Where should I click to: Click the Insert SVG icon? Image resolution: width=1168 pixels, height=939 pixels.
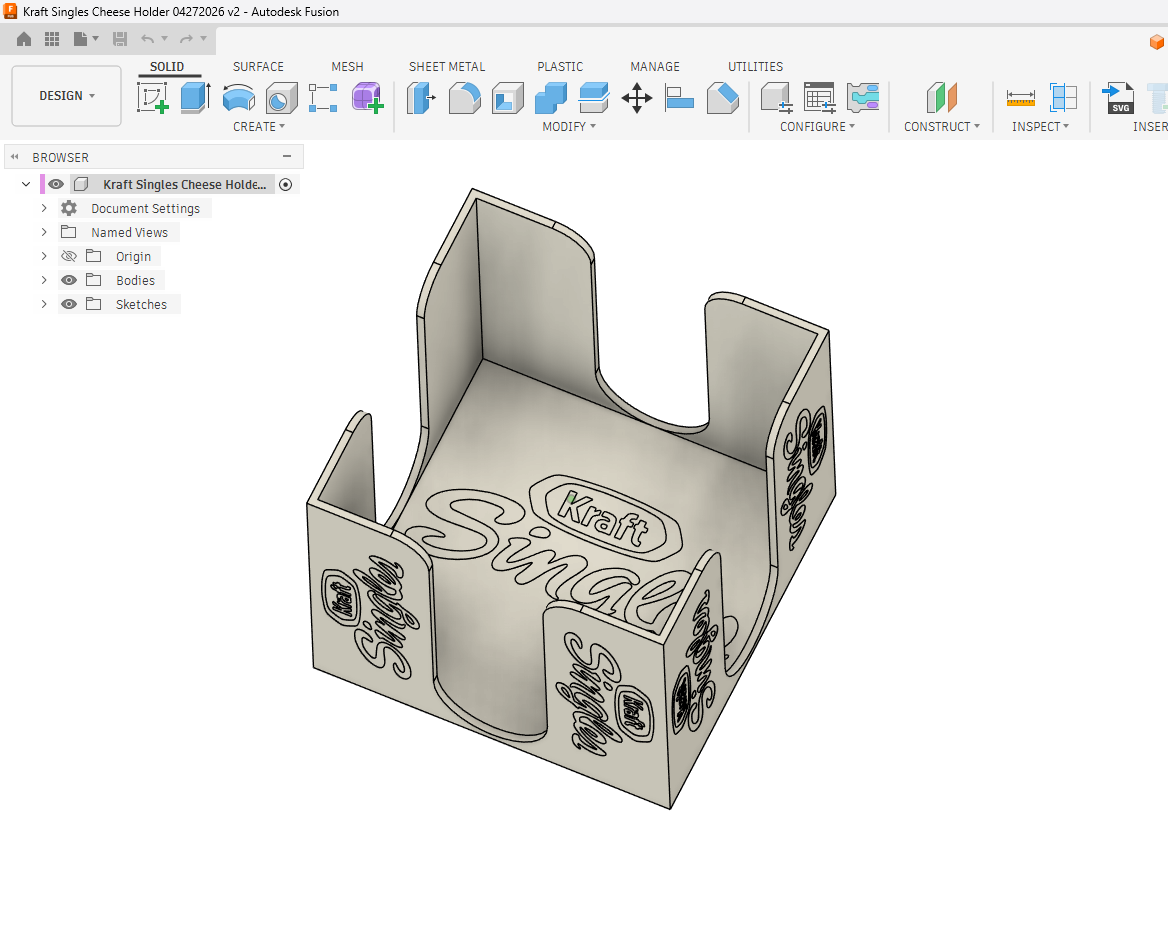coord(1118,98)
